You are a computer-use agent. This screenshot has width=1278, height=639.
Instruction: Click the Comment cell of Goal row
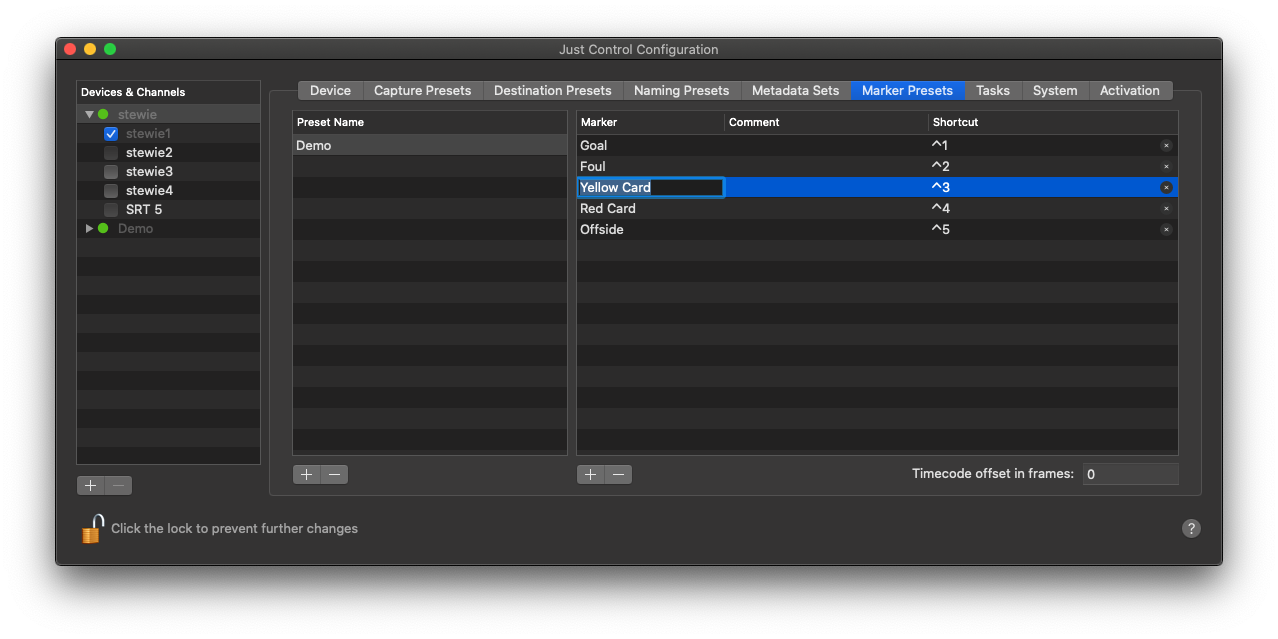click(826, 145)
